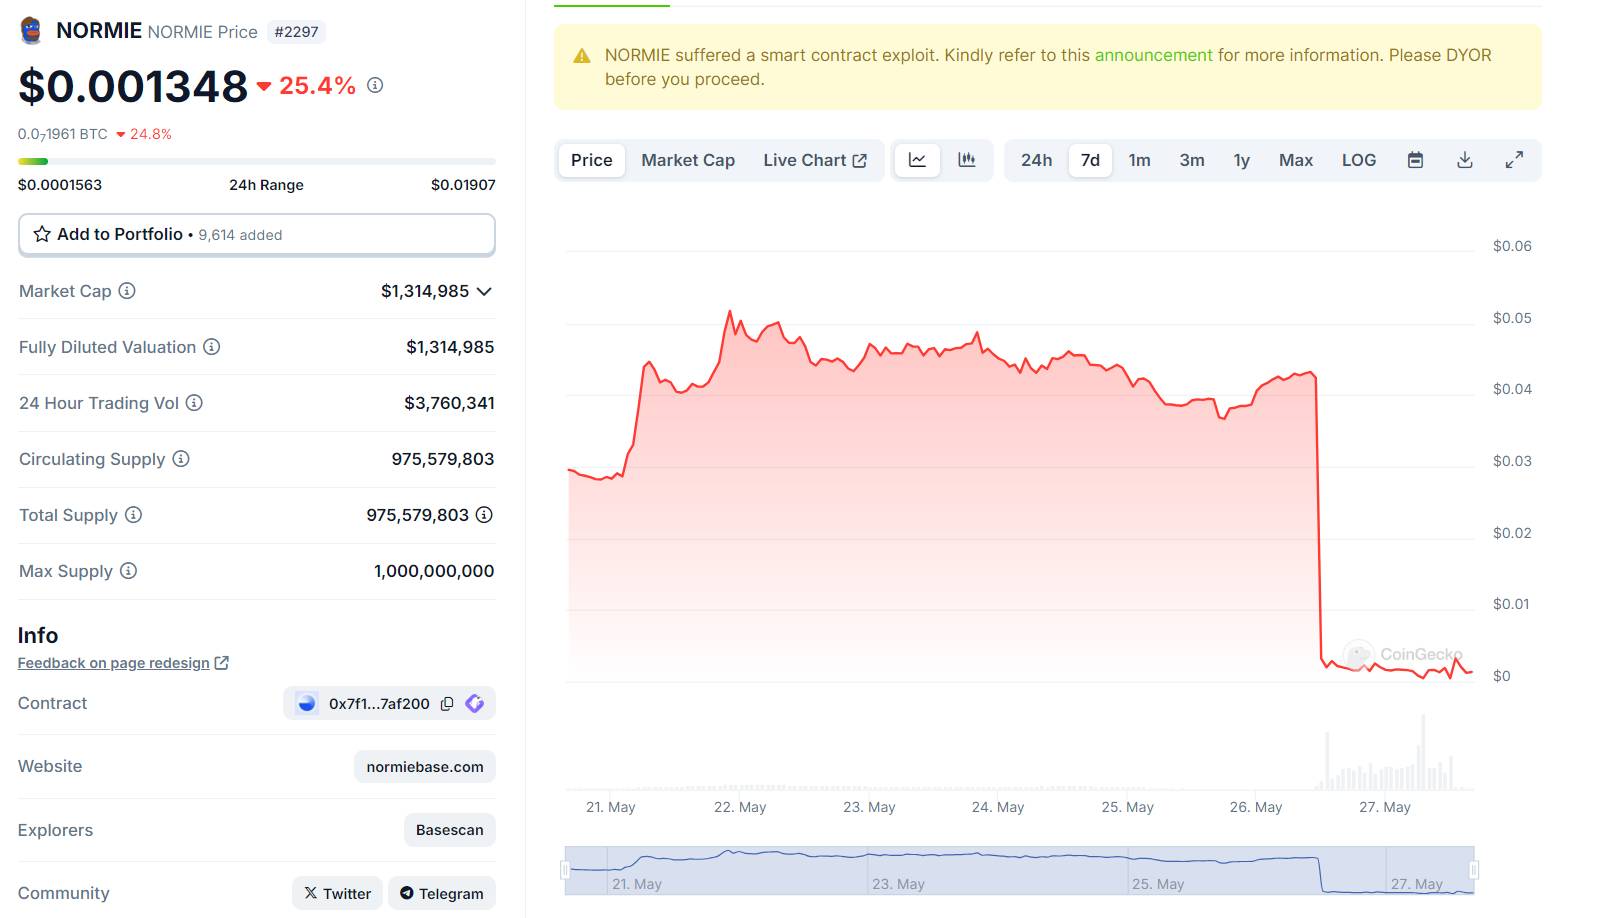
Task: Open the price change info icon
Action: 375,85
